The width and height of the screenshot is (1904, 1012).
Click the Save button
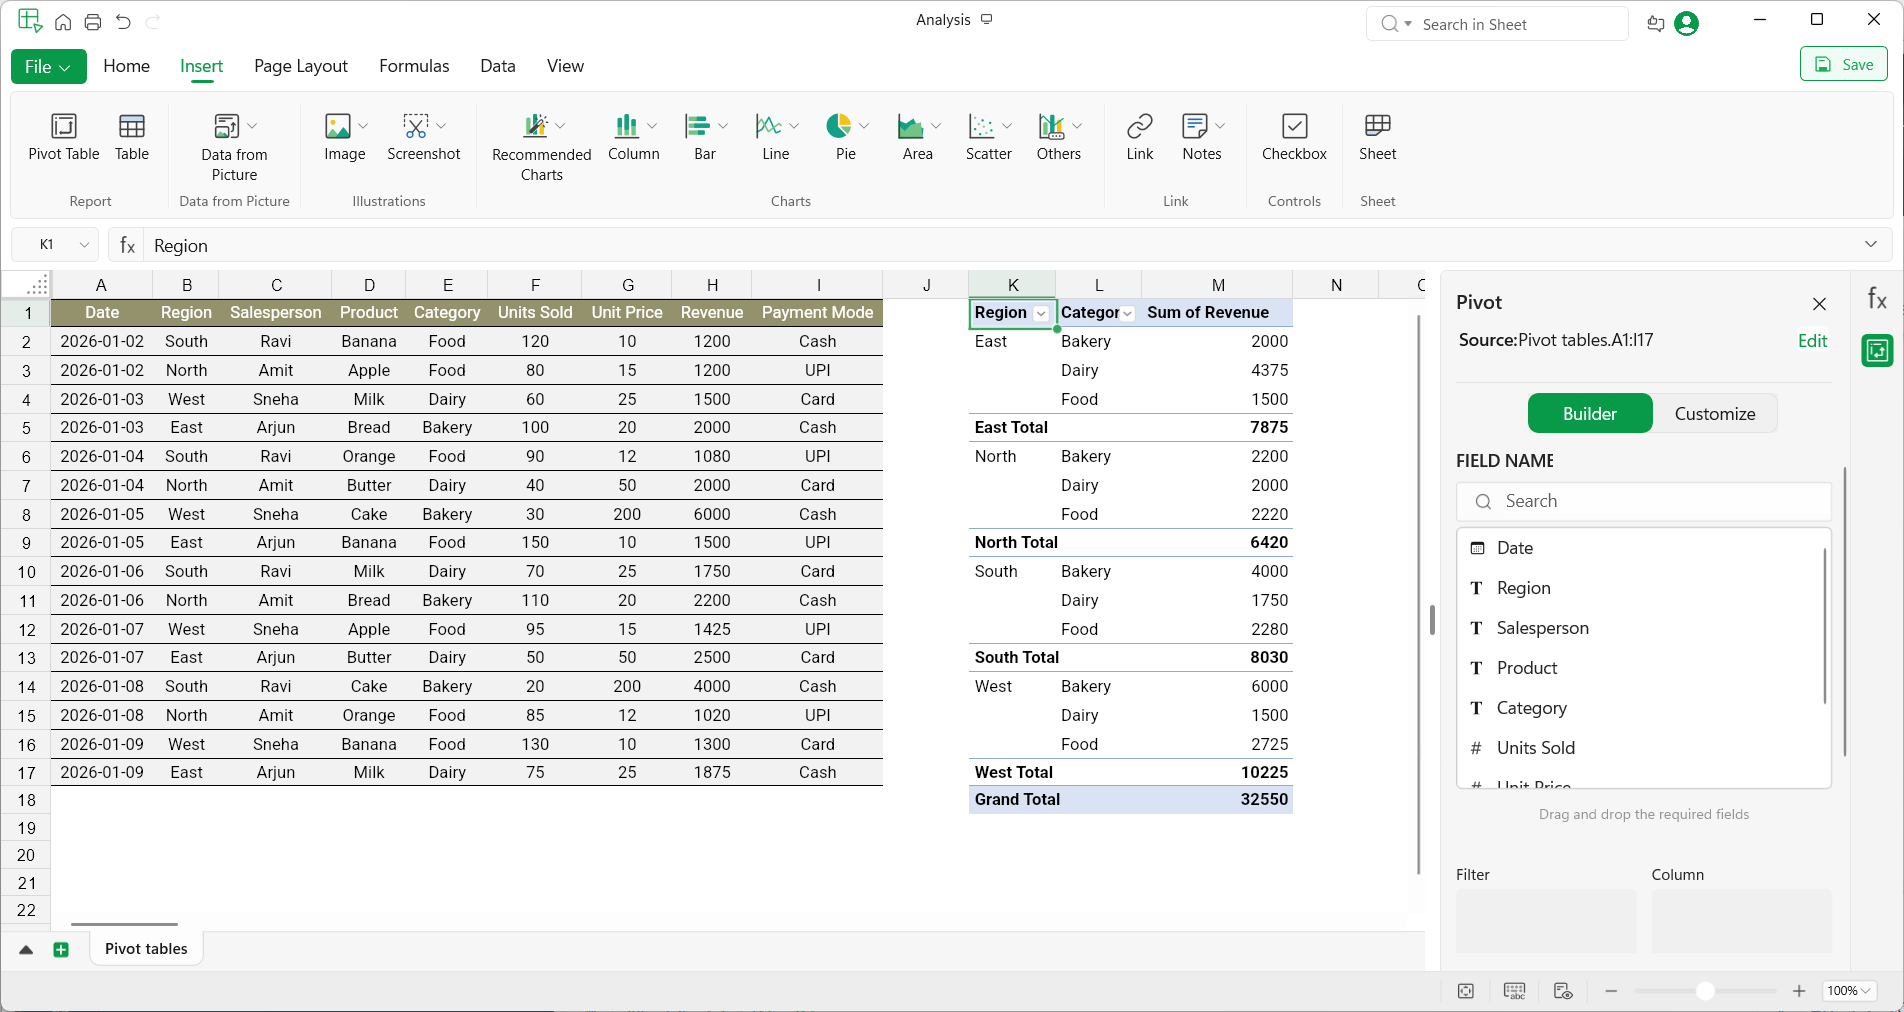(1843, 65)
